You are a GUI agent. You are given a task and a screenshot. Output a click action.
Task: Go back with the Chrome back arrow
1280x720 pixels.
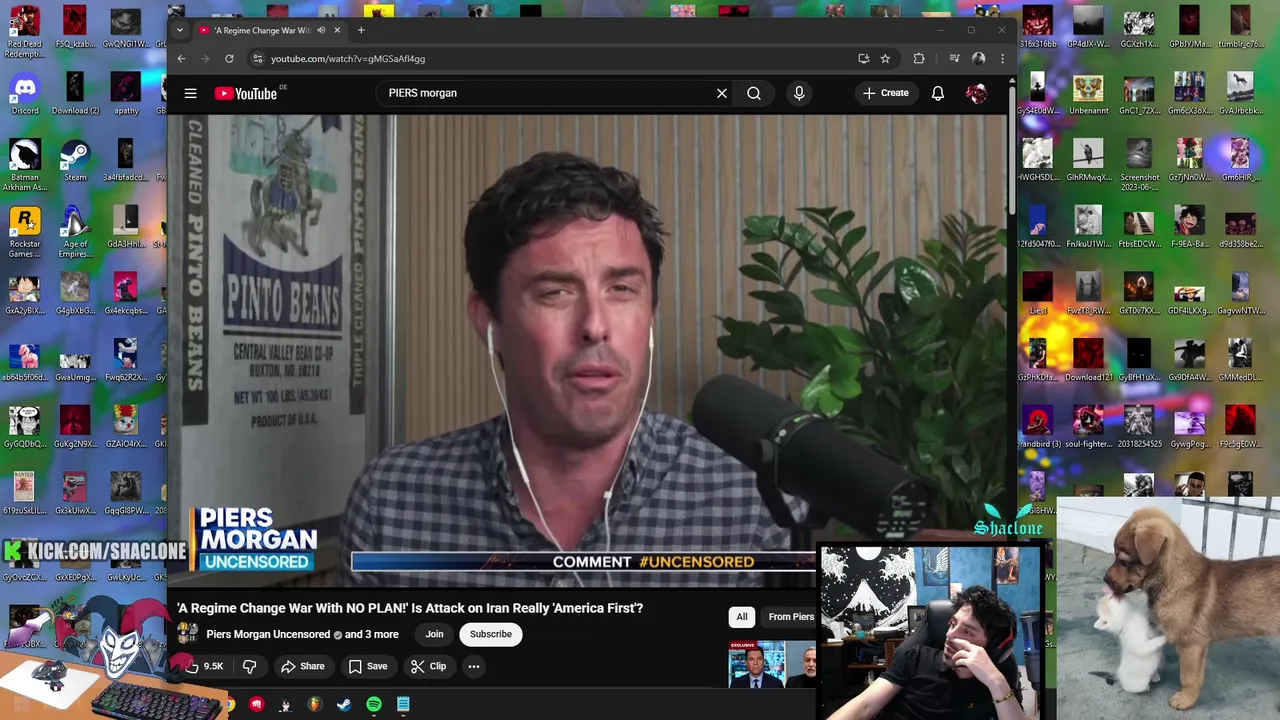click(x=181, y=59)
